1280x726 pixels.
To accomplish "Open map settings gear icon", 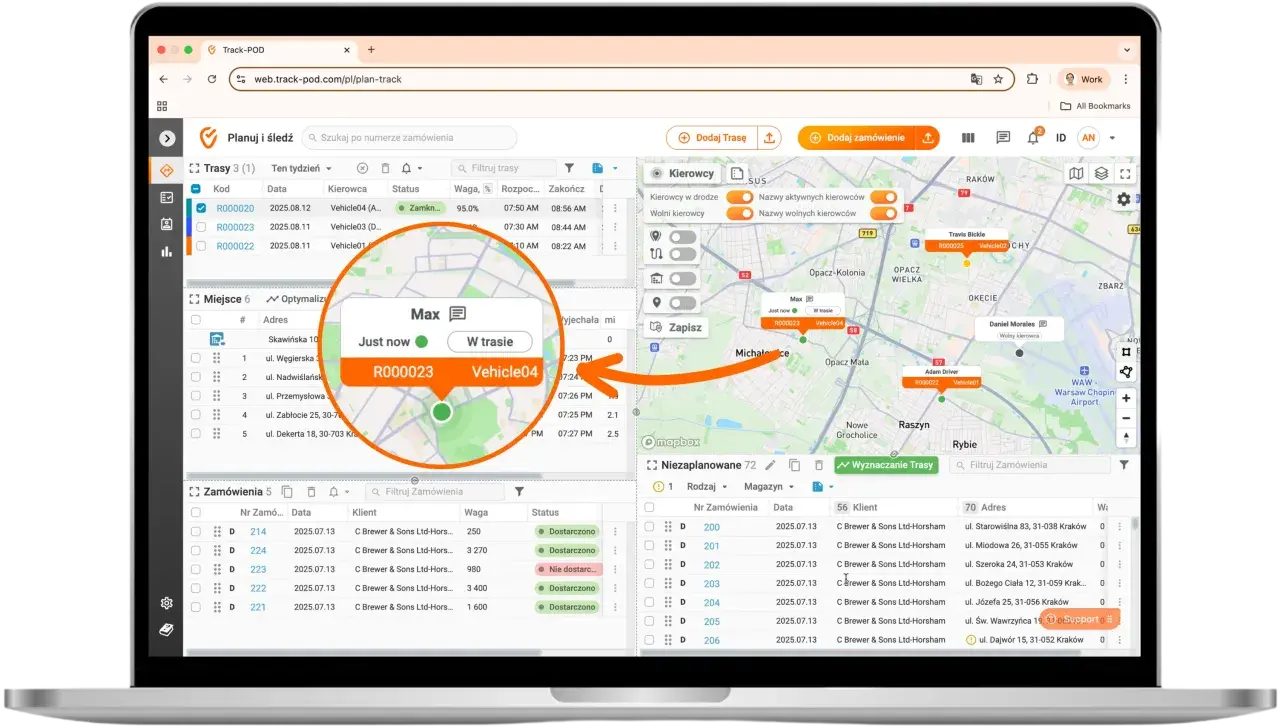I will click(x=1124, y=199).
